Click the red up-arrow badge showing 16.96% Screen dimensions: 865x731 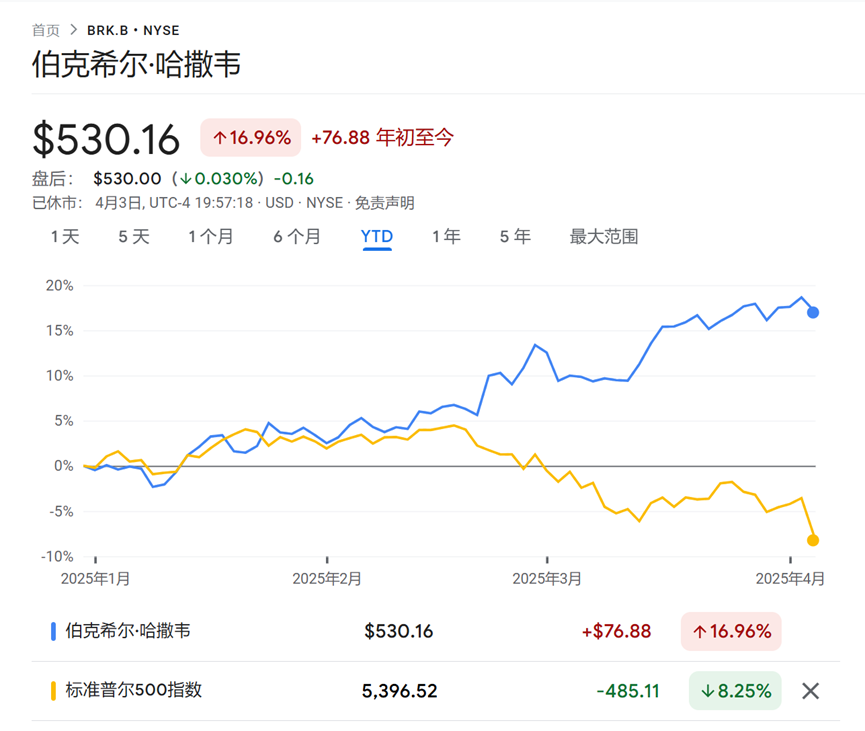tap(250, 137)
